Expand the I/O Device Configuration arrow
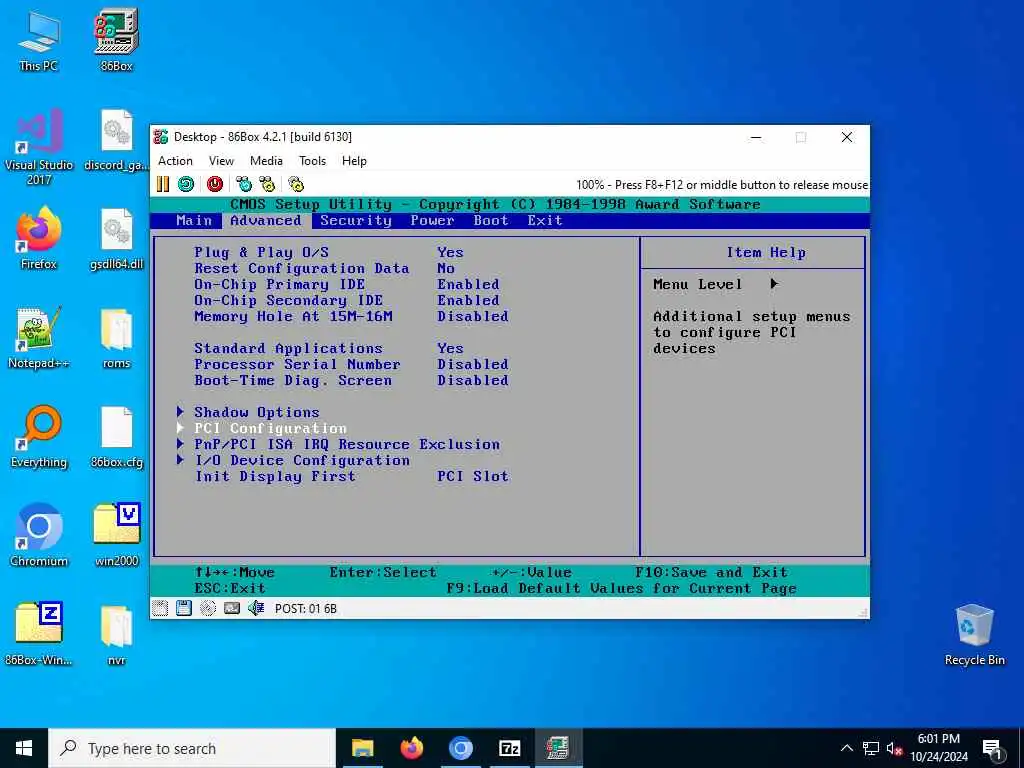Image resolution: width=1024 pixels, height=768 pixels. point(180,460)
